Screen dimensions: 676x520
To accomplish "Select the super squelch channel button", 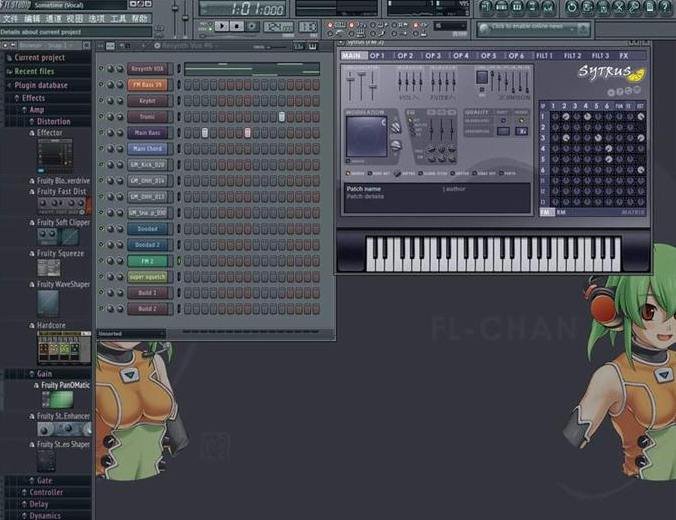I will point(147,277).
